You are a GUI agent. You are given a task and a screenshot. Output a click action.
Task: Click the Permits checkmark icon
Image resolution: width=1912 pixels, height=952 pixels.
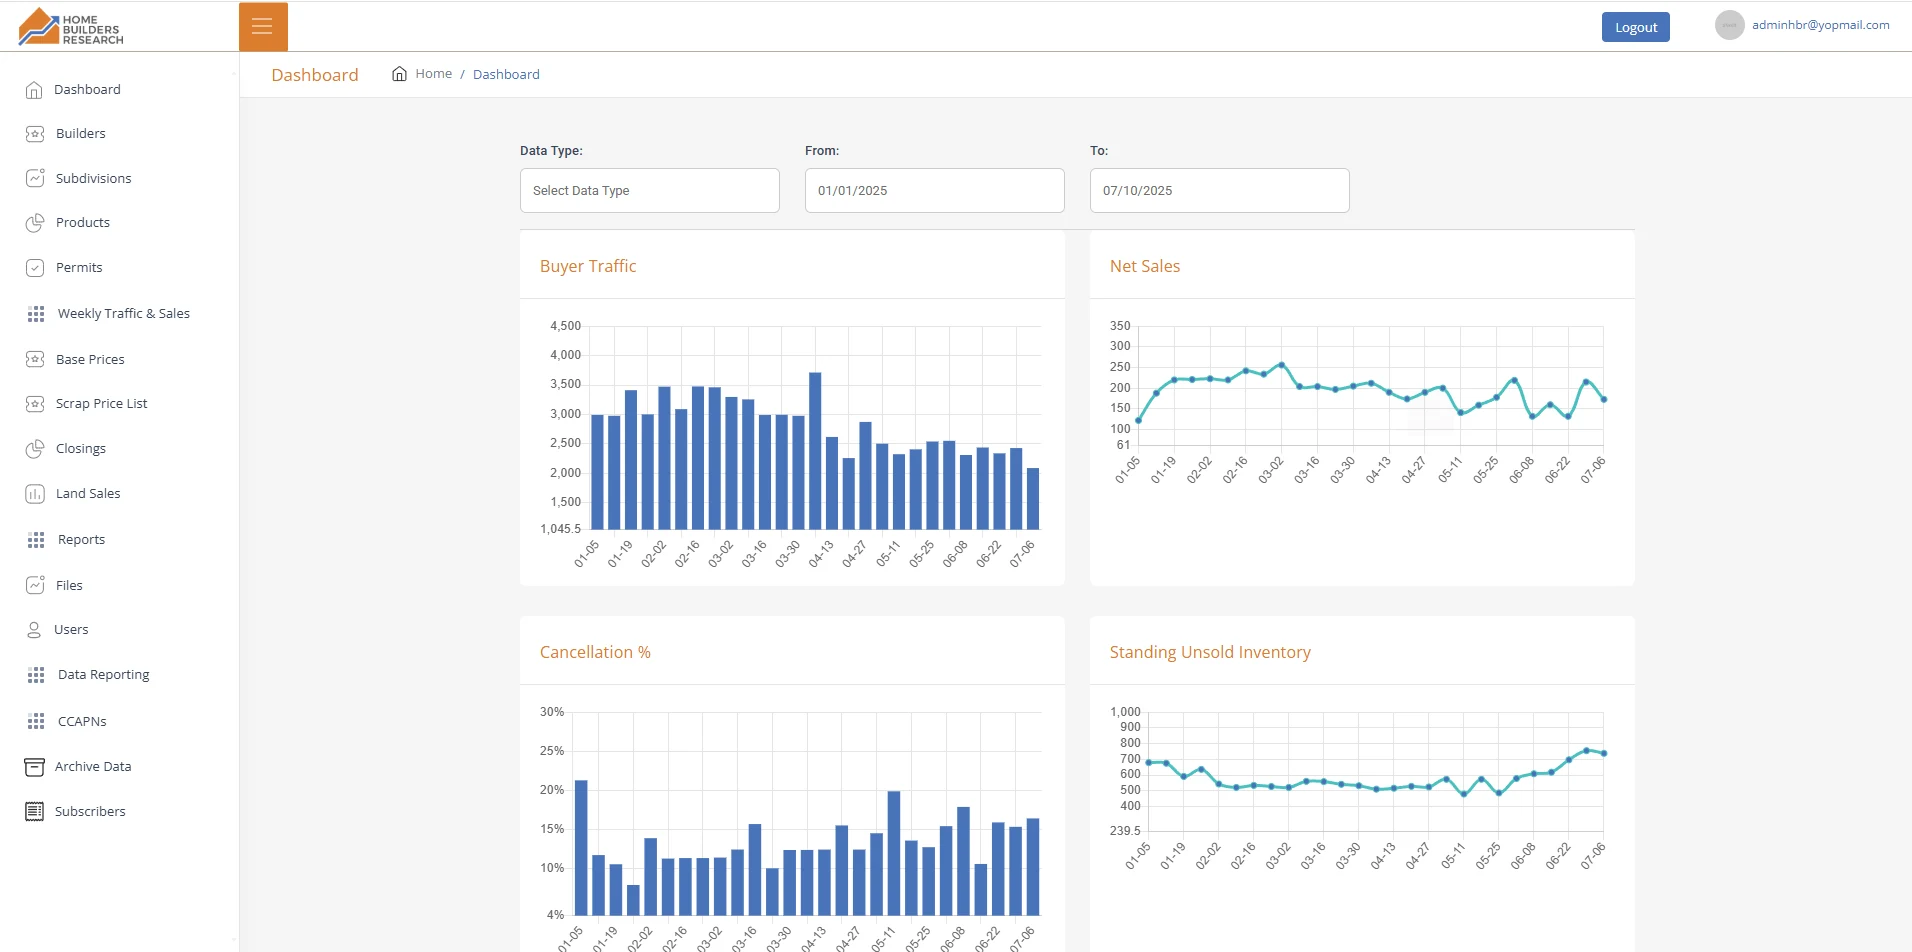[x=35, y=268]
